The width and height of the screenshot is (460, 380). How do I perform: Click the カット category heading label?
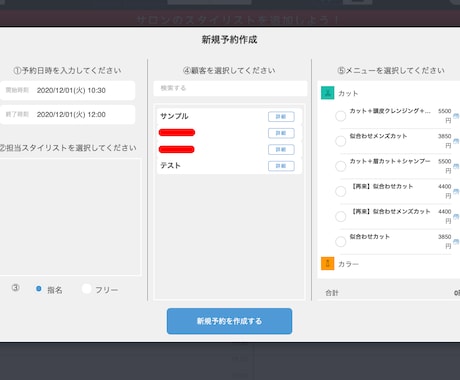click(348, 94)
